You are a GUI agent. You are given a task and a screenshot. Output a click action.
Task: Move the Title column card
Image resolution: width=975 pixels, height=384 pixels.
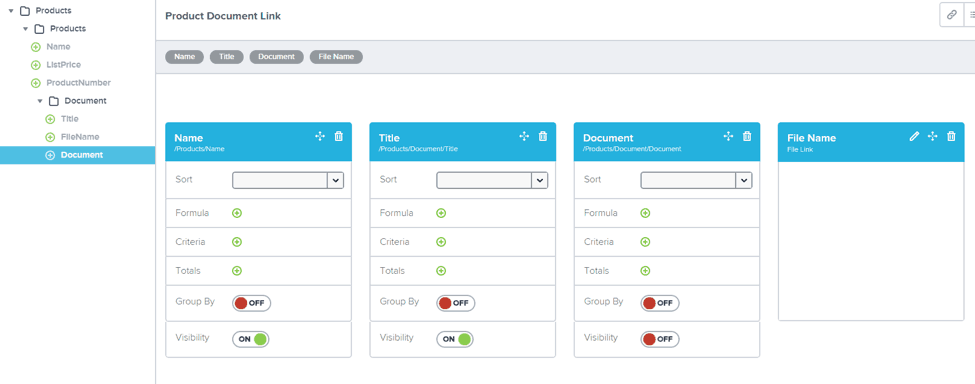pyautogui.click(x=524, y=136)
